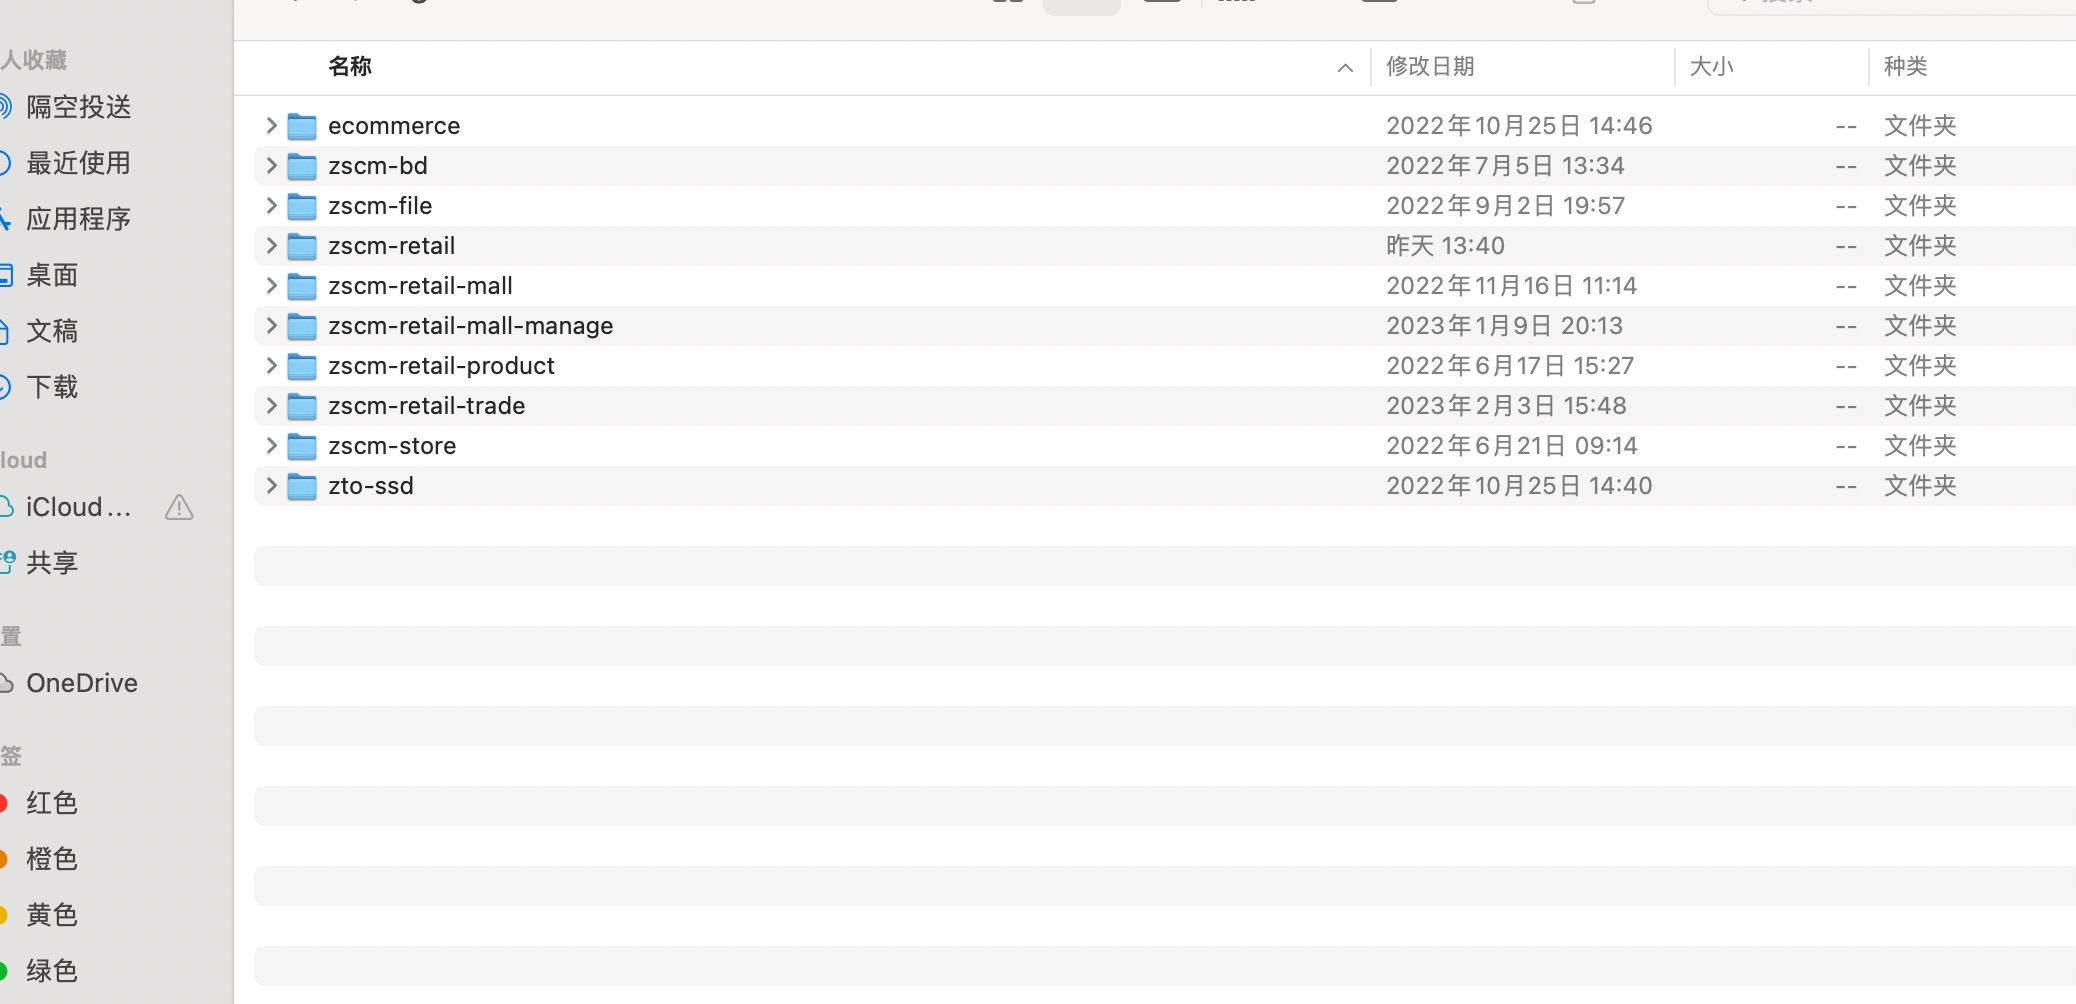2076x1004 pixels.
Task: Click date 2023年2月3日 15:48
Action: [1506, 406]
